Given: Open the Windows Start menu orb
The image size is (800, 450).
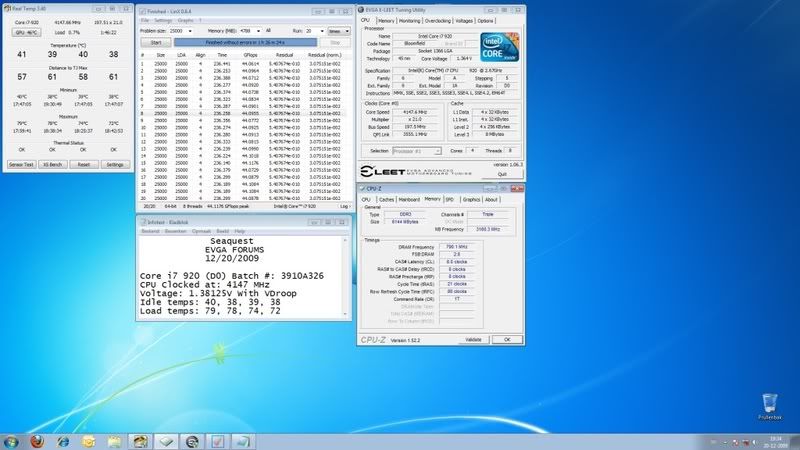Looking at the screenshot, I should (x=12, y=440).
